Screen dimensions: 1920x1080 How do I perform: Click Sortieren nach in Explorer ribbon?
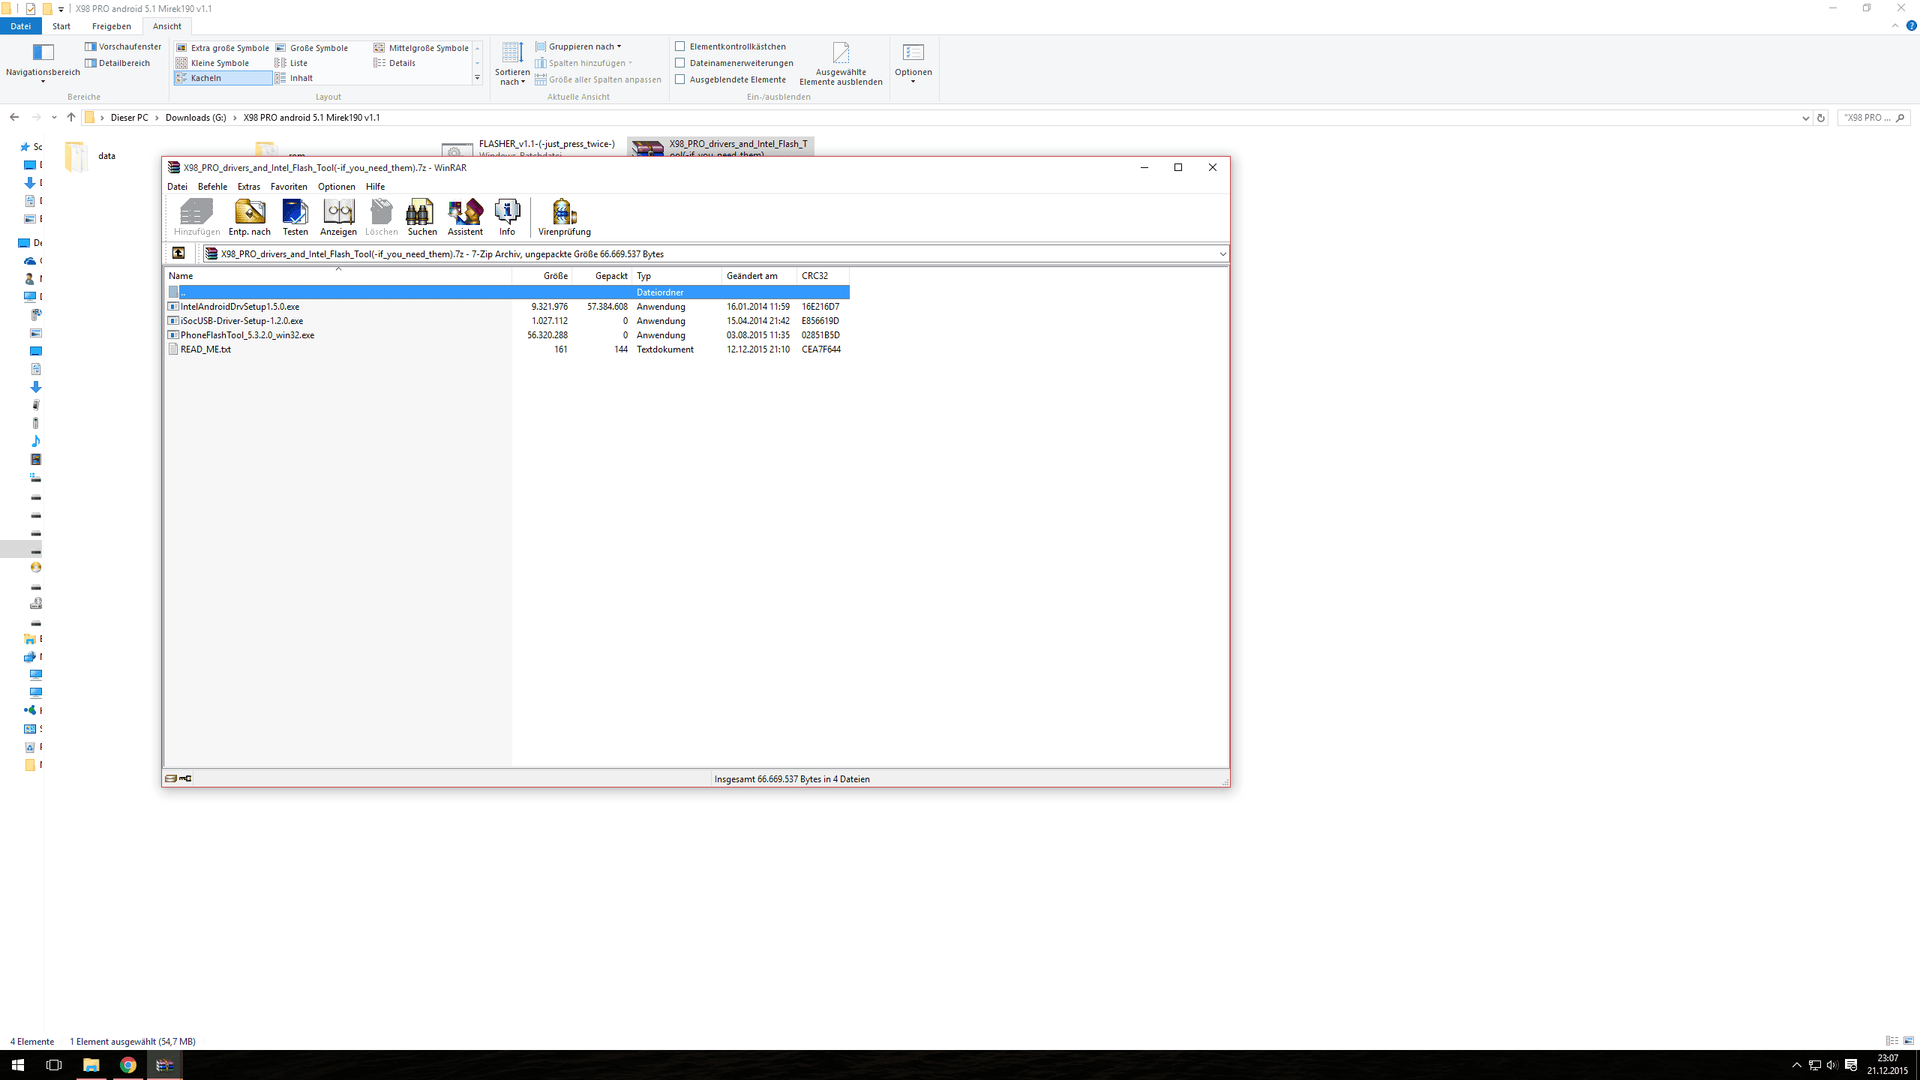[x=512, y=63]
